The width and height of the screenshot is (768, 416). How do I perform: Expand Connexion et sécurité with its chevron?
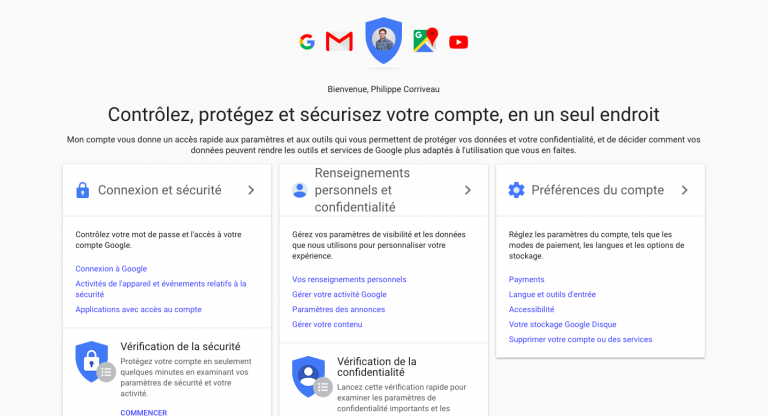[251, 190]
